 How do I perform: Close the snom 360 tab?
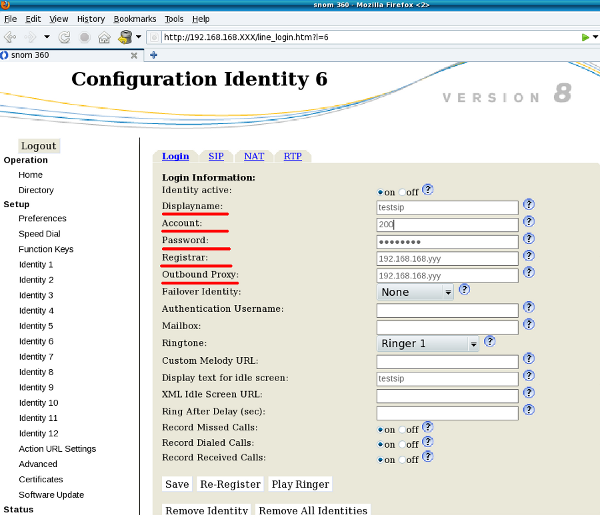pyautogui.click(x=134, y=55)
